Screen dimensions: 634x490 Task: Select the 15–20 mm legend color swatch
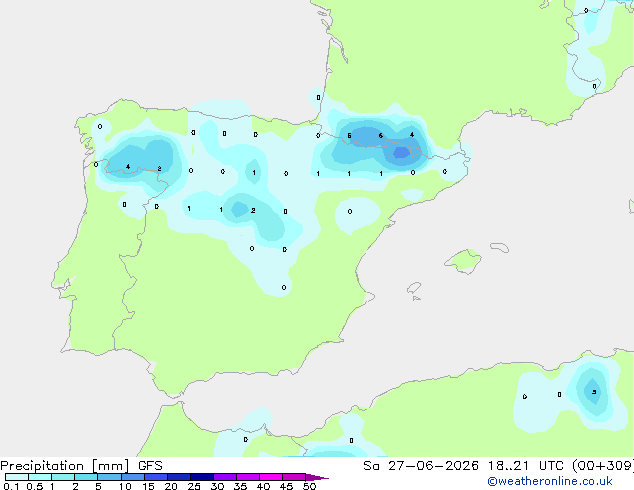(155, 477)
